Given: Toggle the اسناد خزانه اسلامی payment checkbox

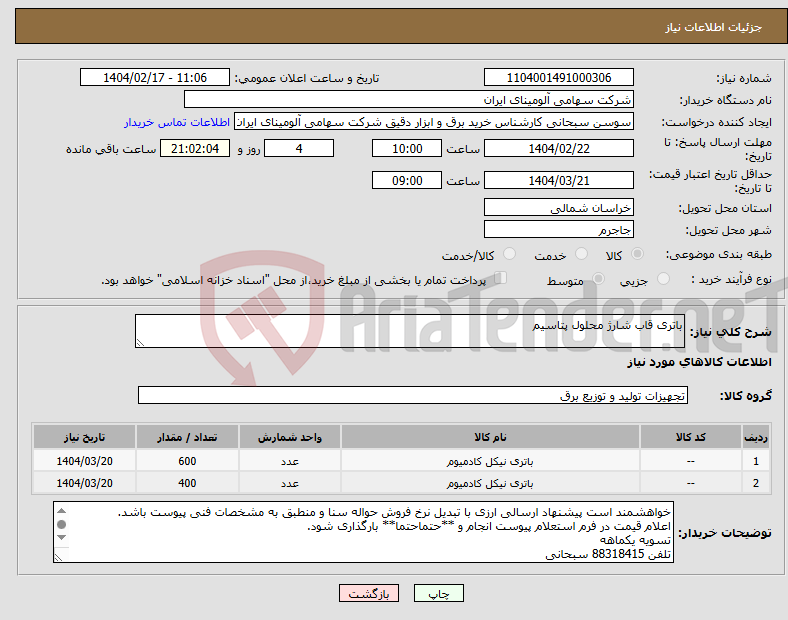Looking at the screenshot, I should point(501,278).
